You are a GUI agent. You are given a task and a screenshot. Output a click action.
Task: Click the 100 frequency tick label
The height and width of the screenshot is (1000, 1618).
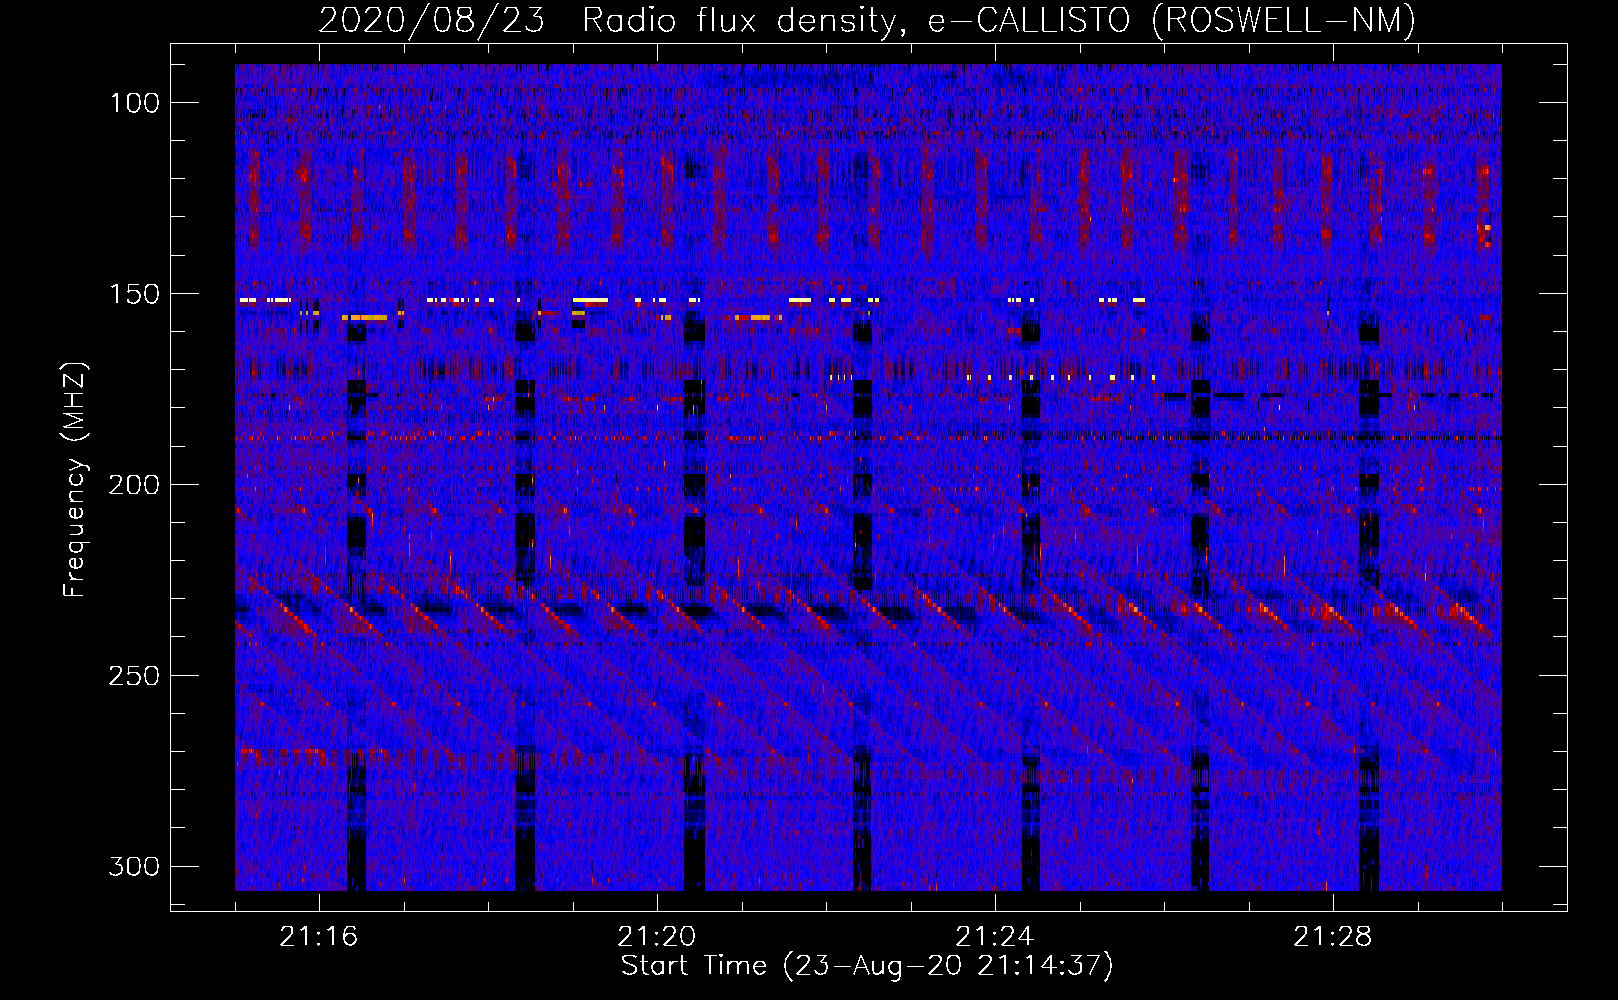(x=135, y=103)
